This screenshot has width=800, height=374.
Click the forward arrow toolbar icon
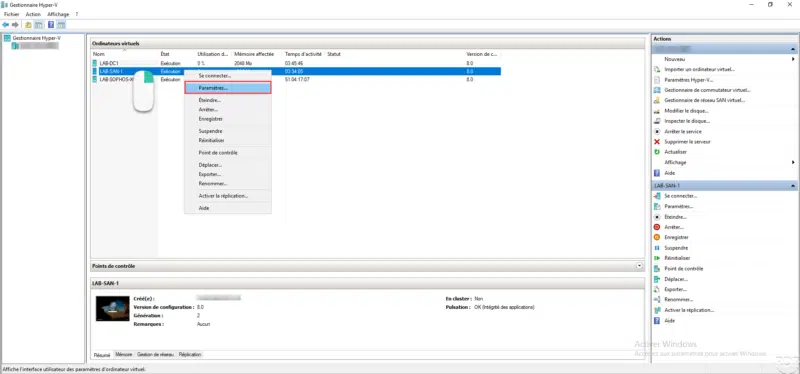point(15,24)
